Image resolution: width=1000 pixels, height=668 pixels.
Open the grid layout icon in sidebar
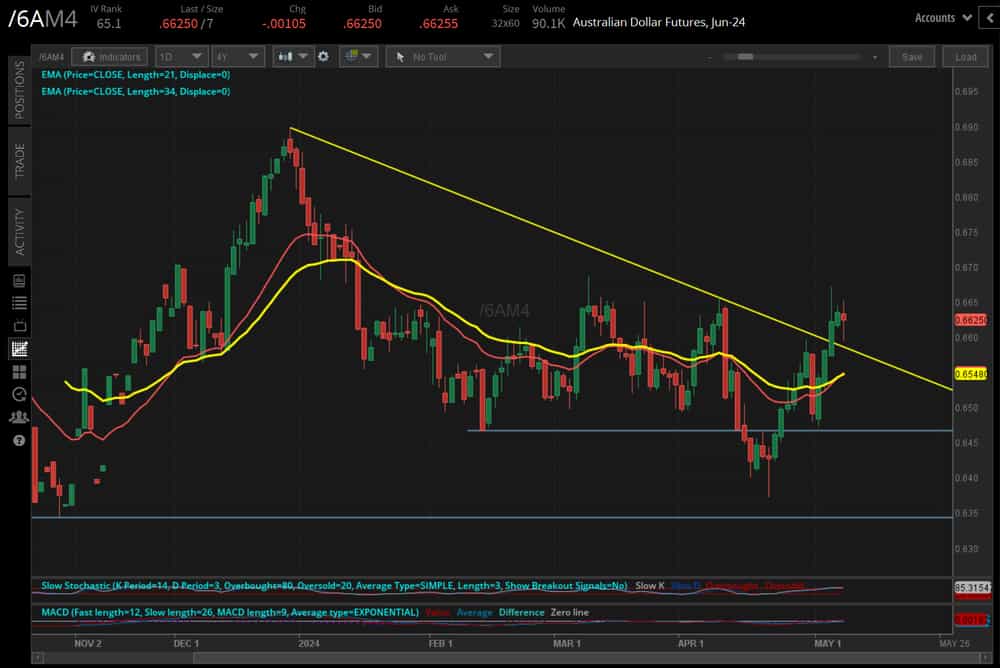(19, 371)
